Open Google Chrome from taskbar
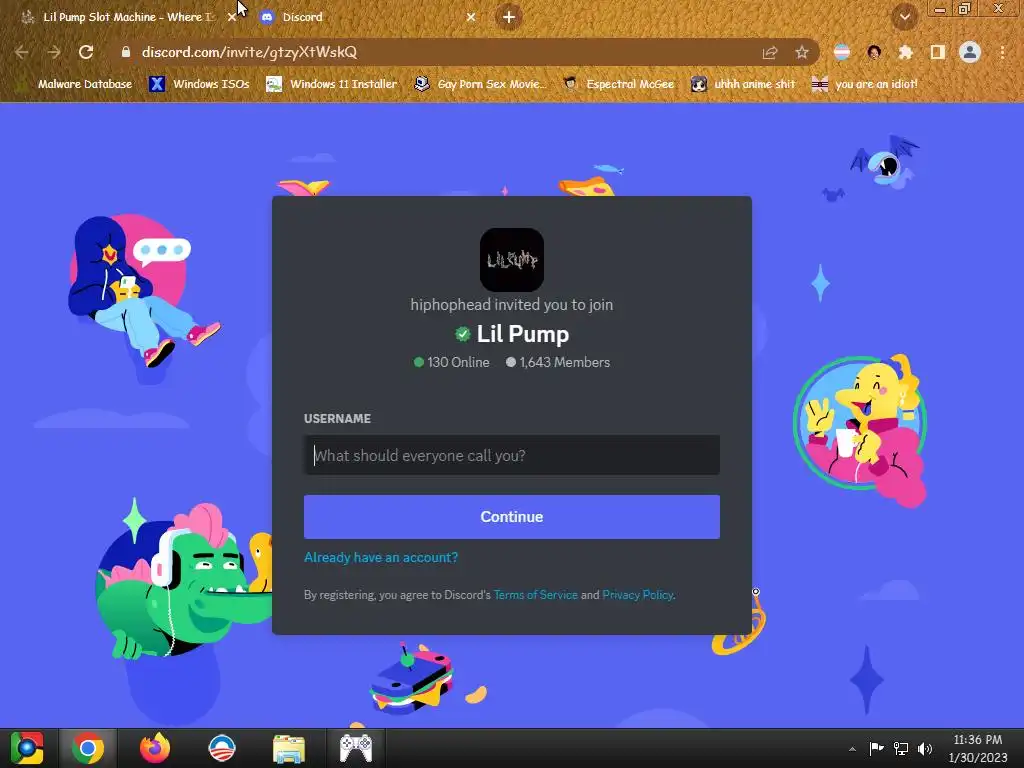Image resolution: width=1024 pixels, height=768 pixels. [x=88, y=748]
